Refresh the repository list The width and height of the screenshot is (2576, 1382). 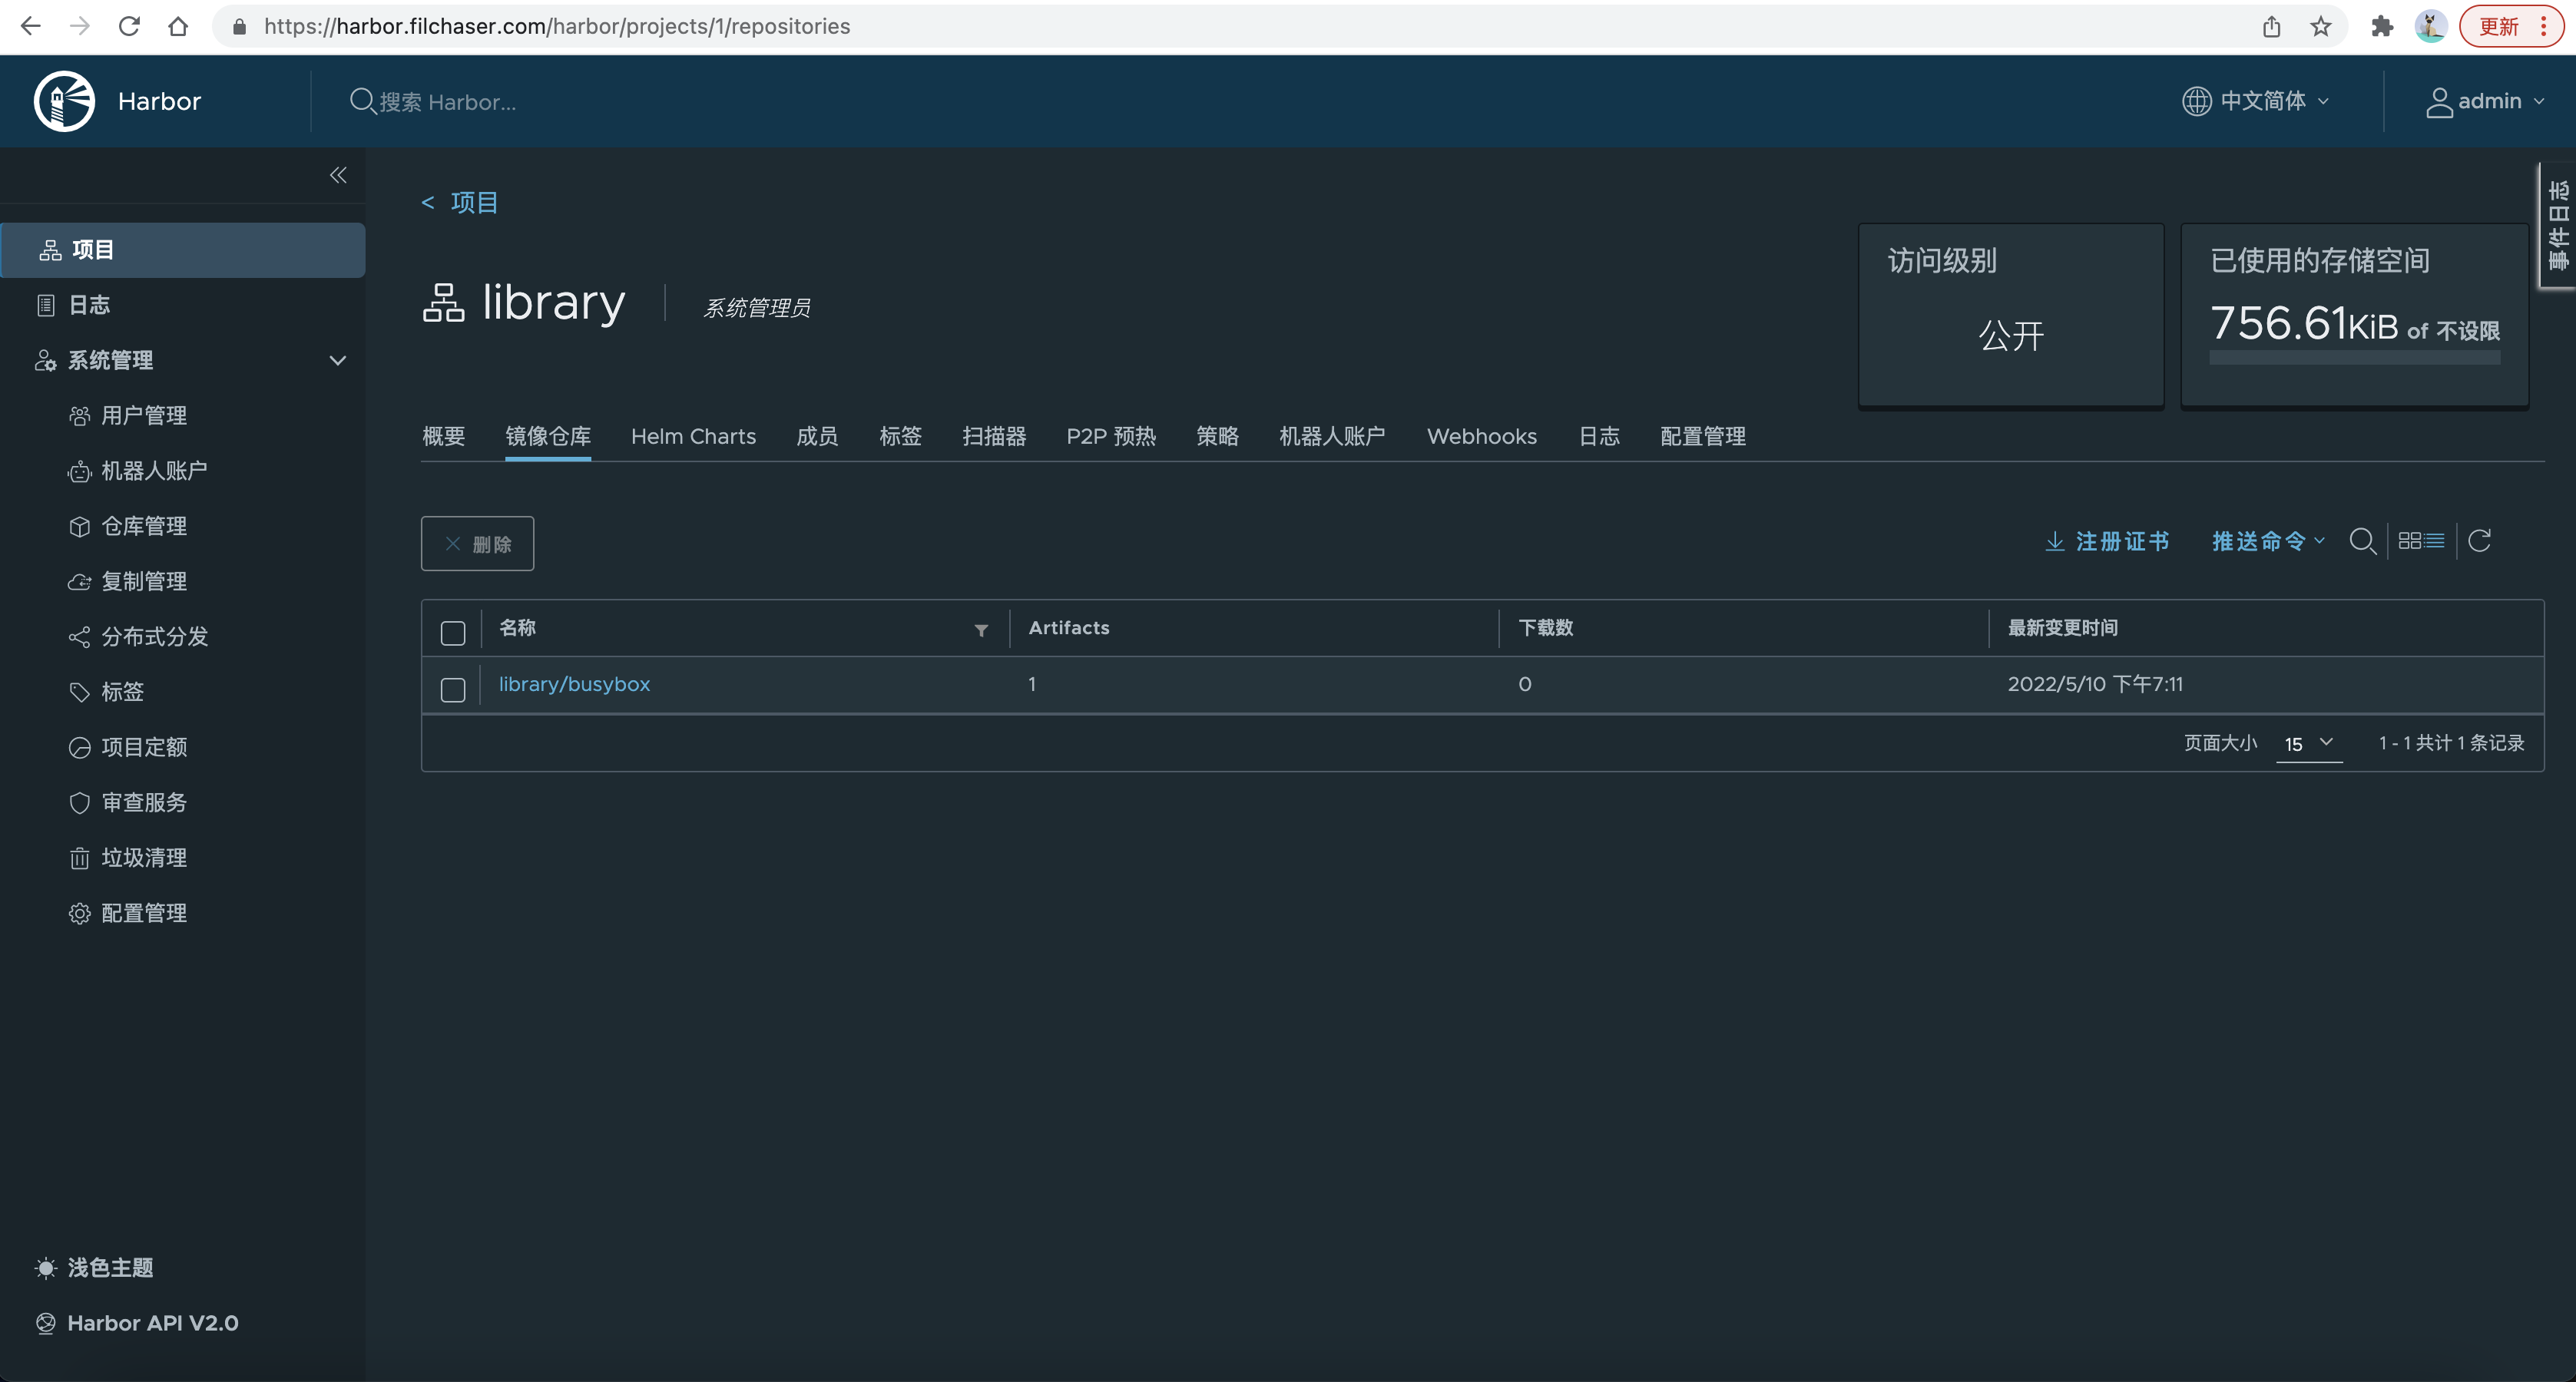coord(2479,541)
